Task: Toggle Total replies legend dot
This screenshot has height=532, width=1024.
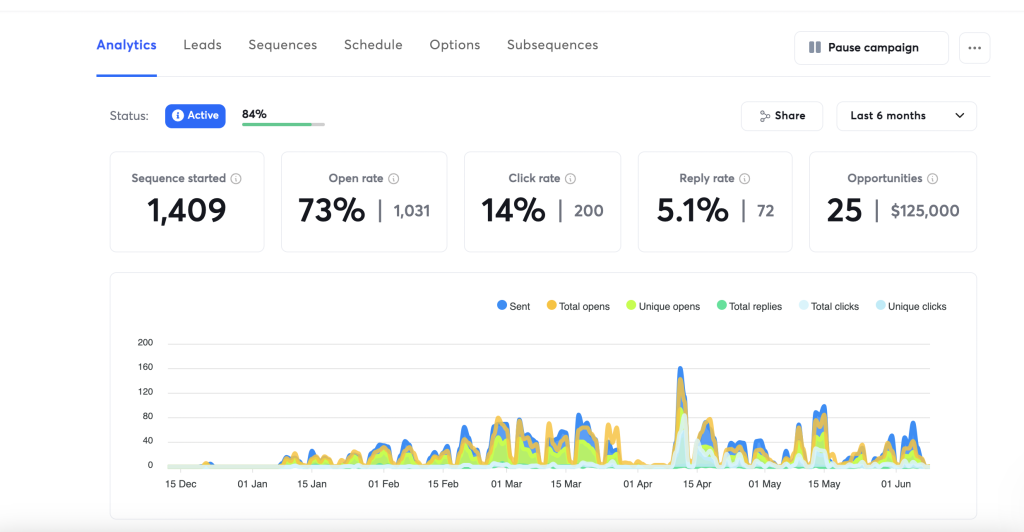Action: click(x=722, y=306)
